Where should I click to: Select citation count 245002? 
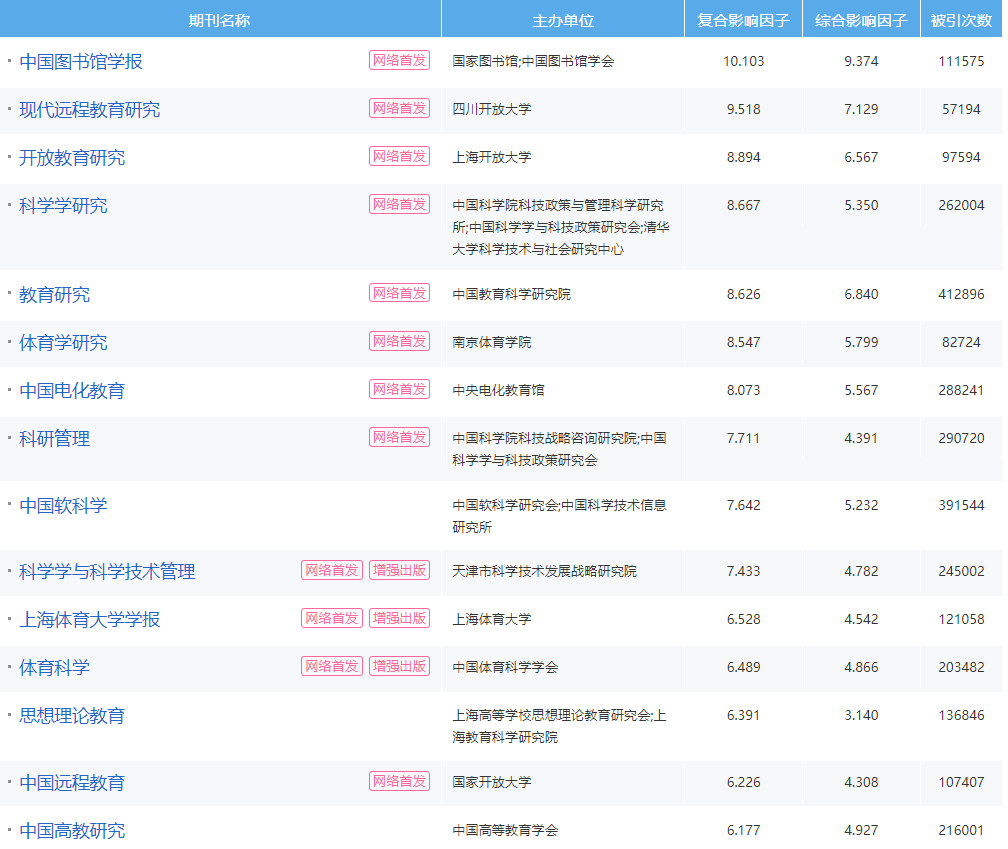(x=962, y=571)
